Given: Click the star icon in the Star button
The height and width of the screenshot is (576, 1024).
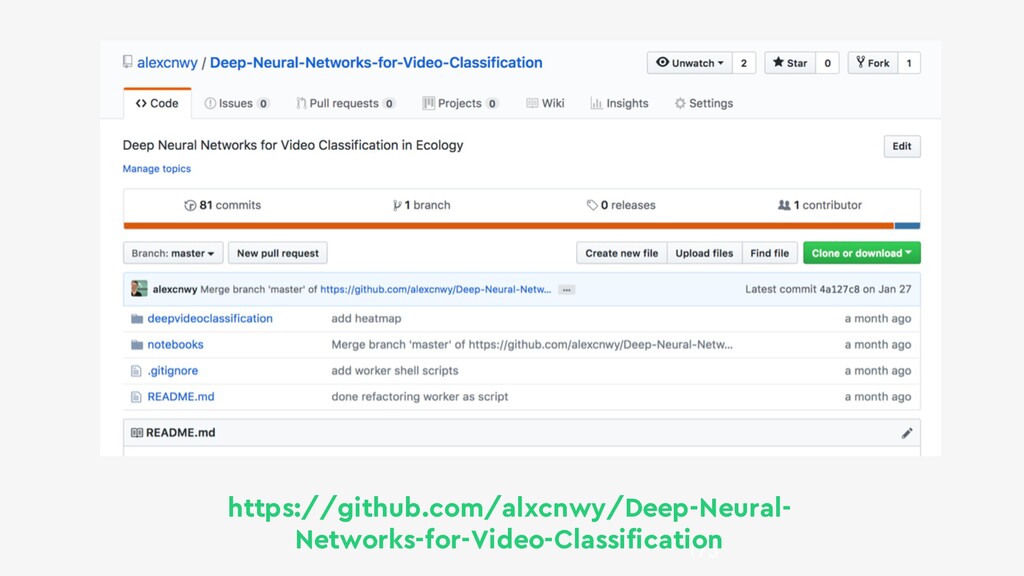Looking at the screenshot, I should point(778,62).
